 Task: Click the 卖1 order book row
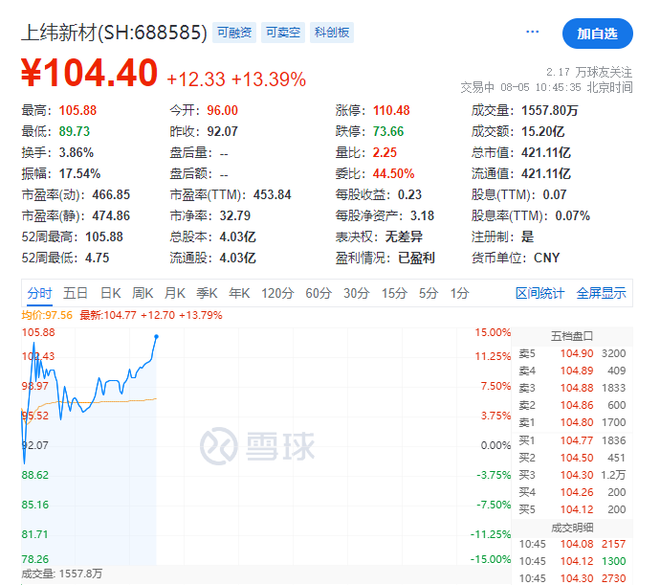click(572, 422)
